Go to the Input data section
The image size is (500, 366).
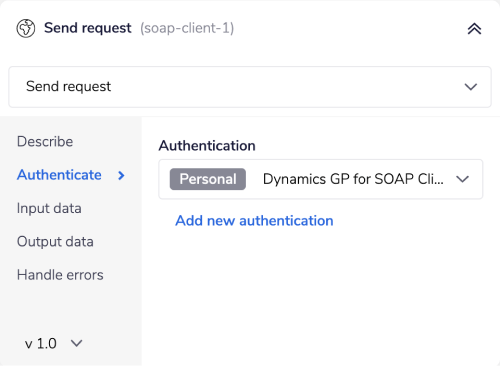pyautogui.click(x=49, y=208)
